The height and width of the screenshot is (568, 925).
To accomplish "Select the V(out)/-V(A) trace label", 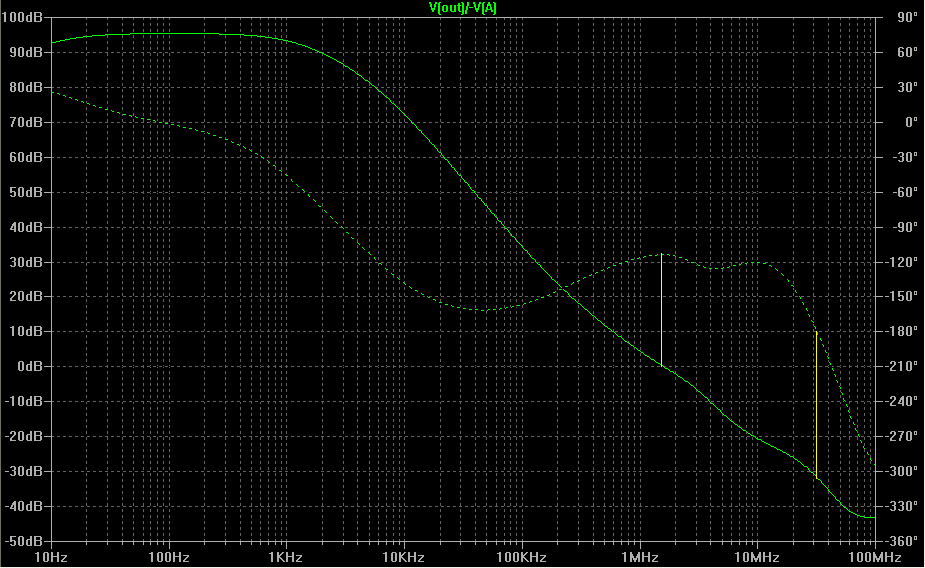I will [x=462, y=8].
